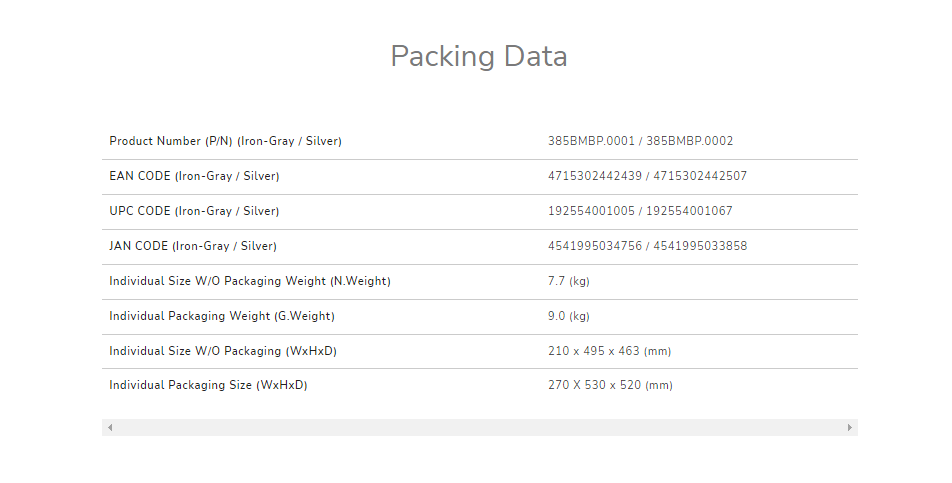Image resolution: width=952 pixels, height=483 pixels.
Task: Click the 210 x 495 x 463 (mm) value
Action: pyautogui.click(x=610, y=351)
